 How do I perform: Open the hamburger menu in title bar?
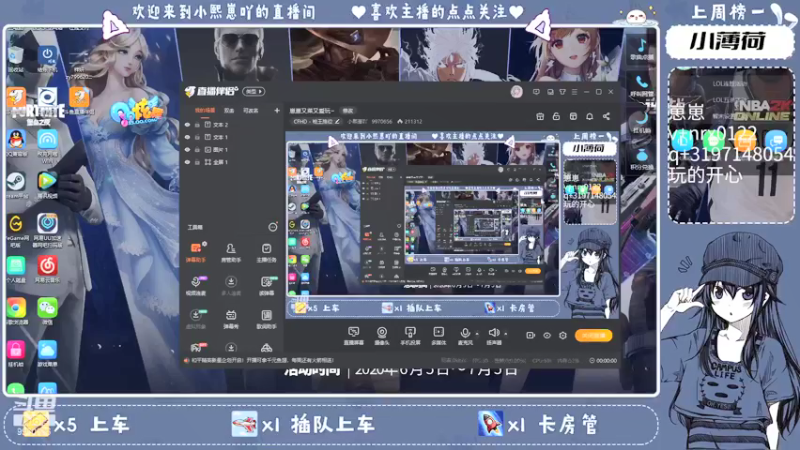coord(574,92)
